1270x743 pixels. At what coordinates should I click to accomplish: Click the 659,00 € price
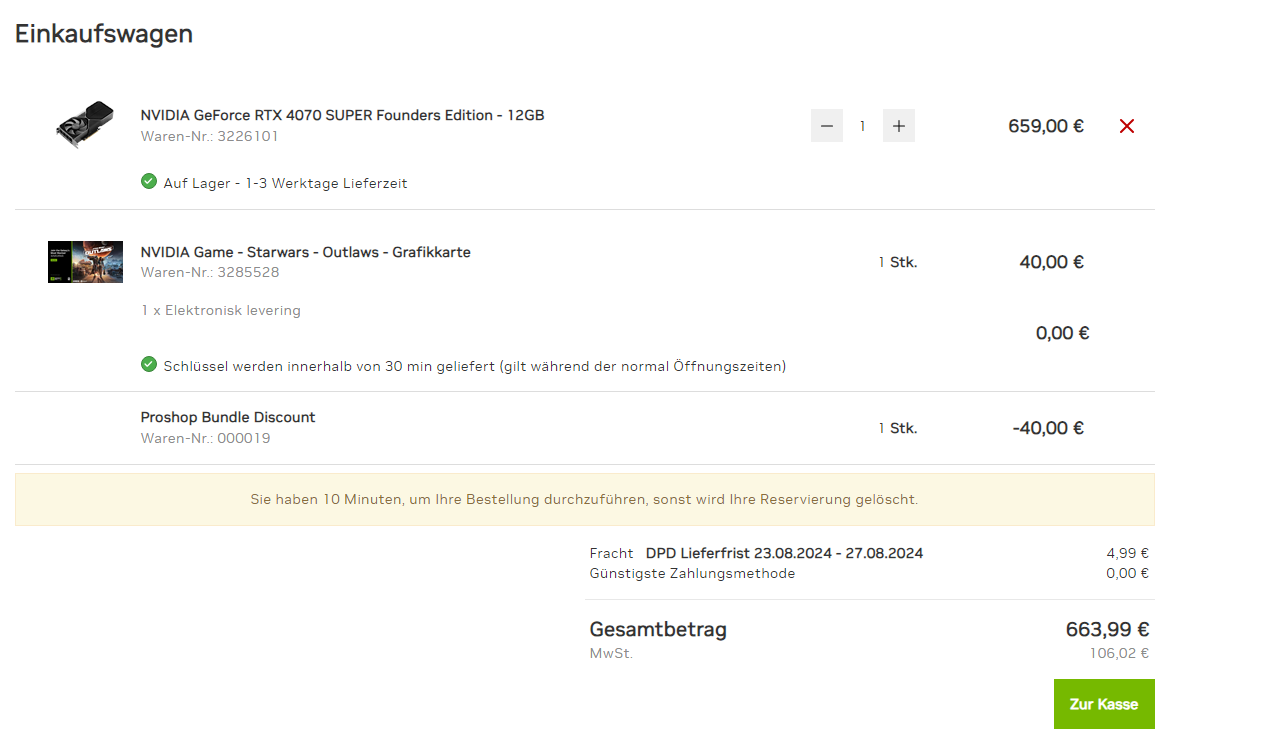tap(1046, 126)
